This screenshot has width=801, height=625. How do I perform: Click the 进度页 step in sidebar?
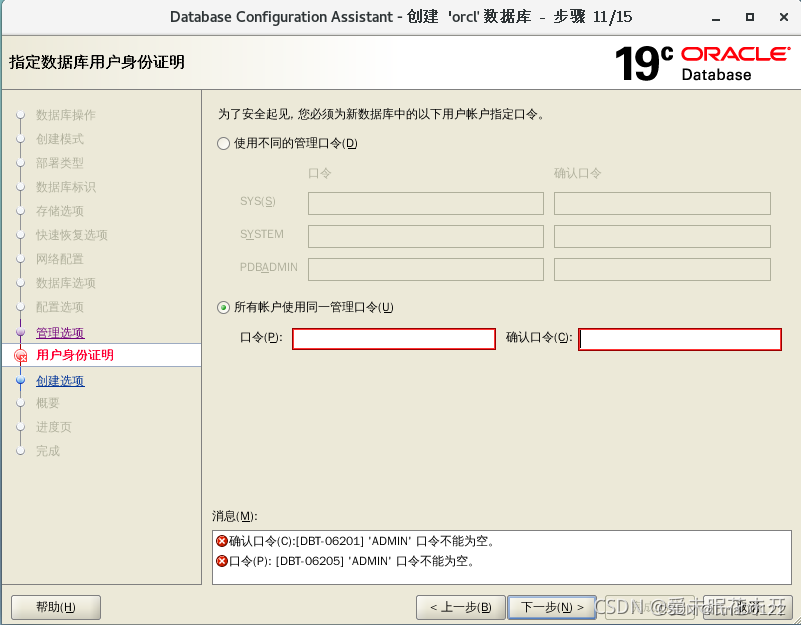(54, 427)
